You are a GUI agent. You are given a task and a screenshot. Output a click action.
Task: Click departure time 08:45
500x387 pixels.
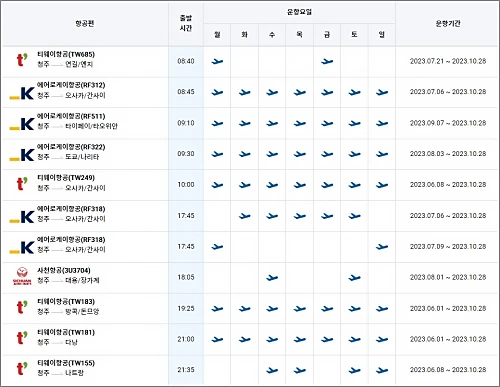click(x=186, y=92)
